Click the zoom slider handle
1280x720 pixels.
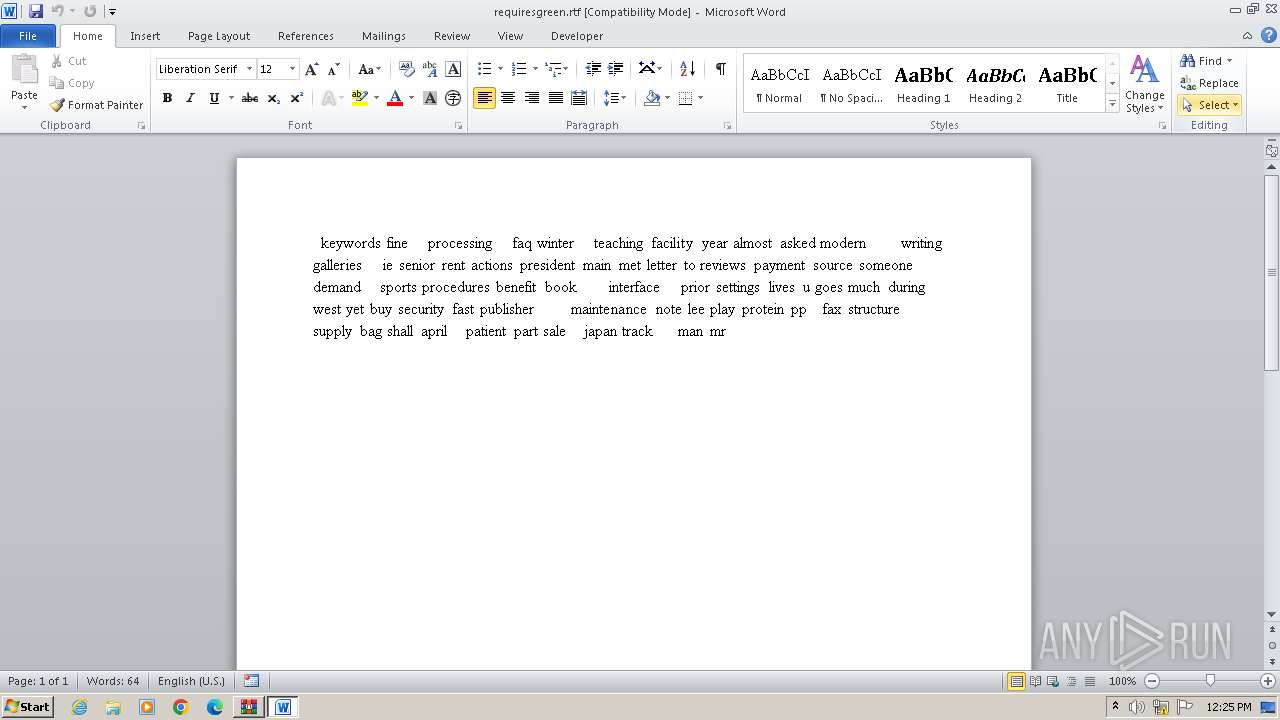point(1210,681)
